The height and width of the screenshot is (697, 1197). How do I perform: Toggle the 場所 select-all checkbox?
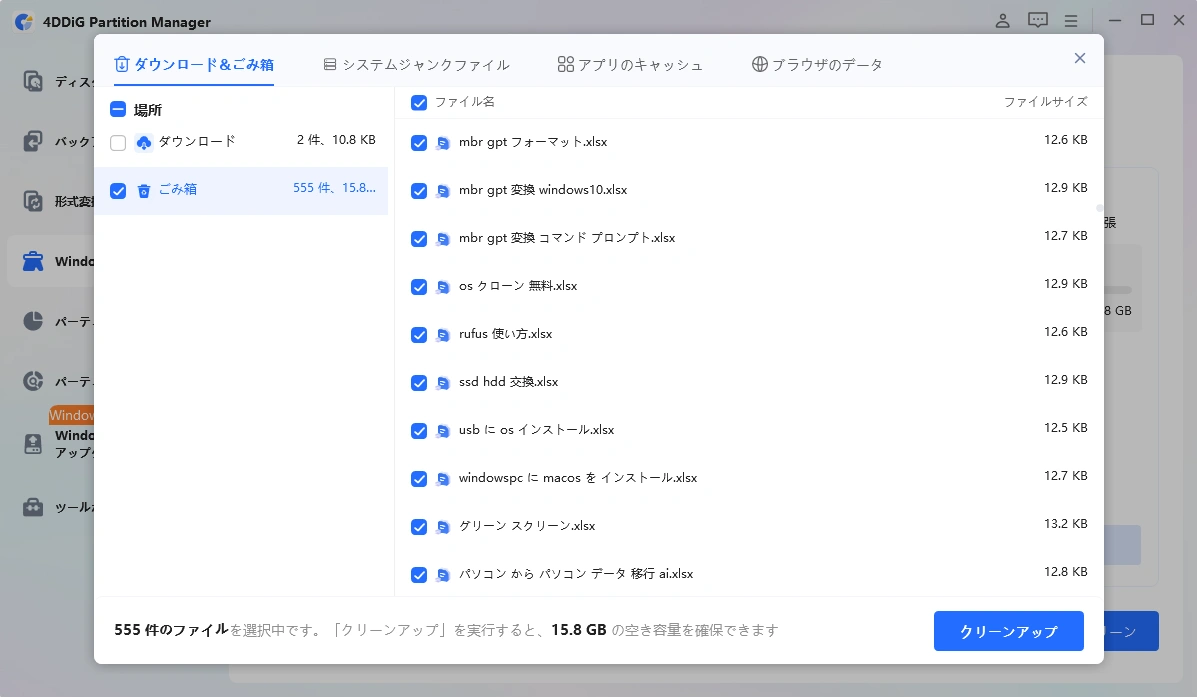(118, 109)
